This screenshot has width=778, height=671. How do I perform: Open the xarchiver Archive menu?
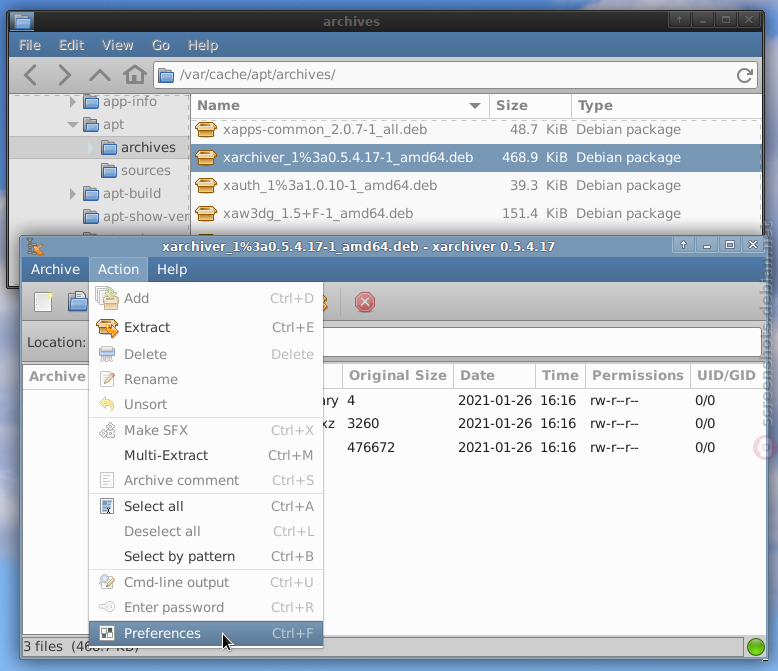pos(55,269)
